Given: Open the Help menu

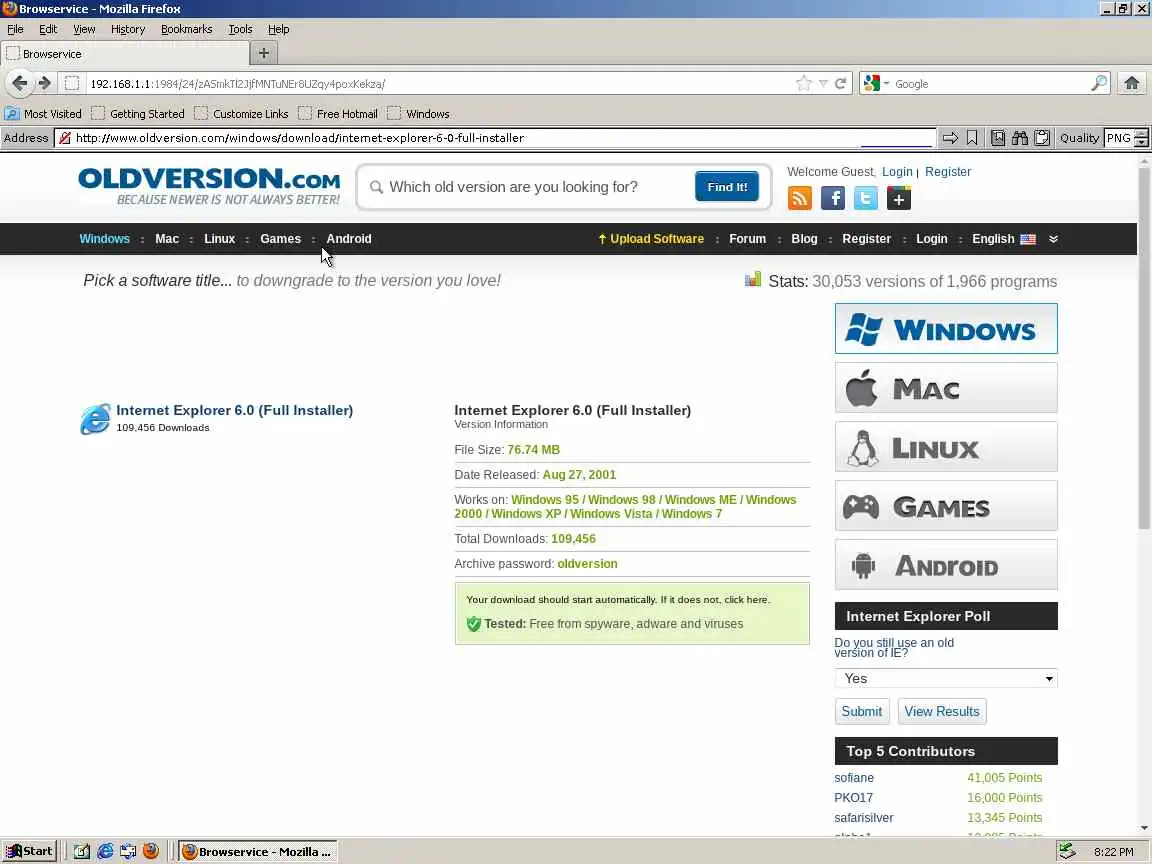Looking at the screenshot, I should (278, 29).
